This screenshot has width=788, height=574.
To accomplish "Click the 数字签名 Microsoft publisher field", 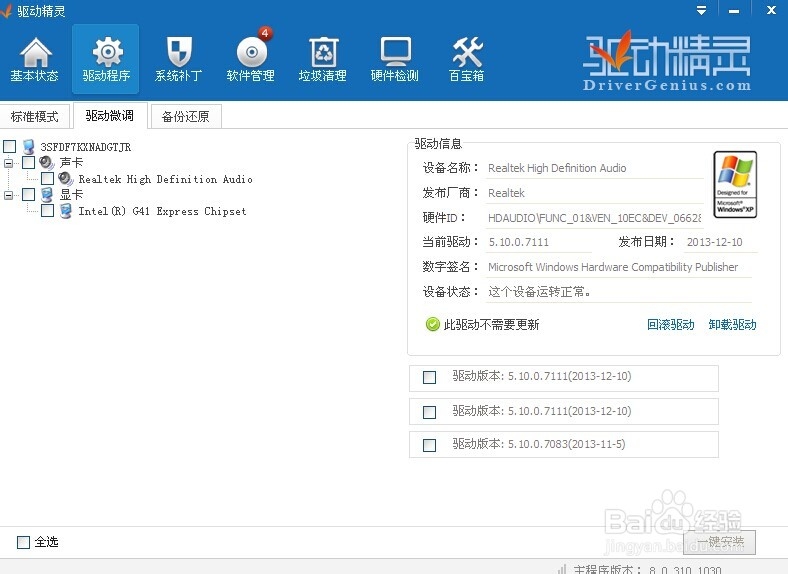I will [619, 267].
